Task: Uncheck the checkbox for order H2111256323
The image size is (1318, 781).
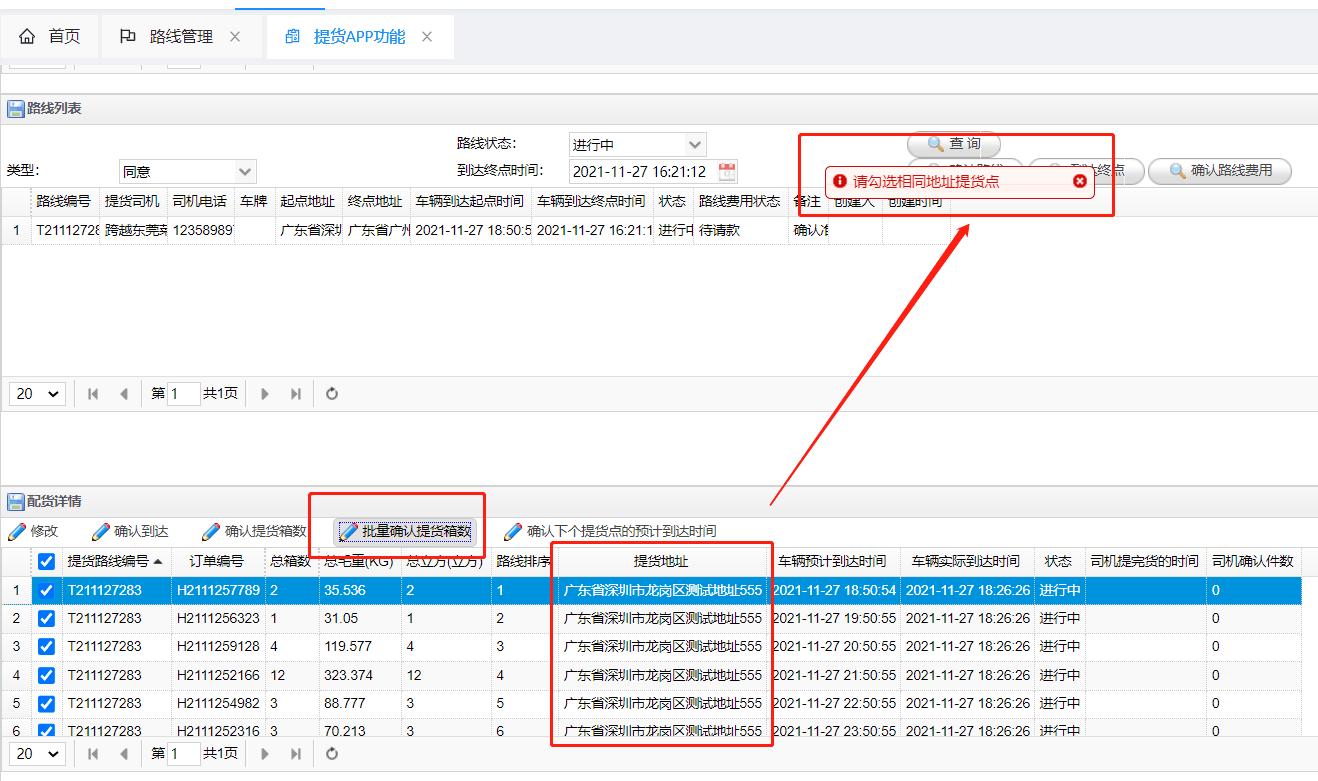Action: tap(46, 619)
